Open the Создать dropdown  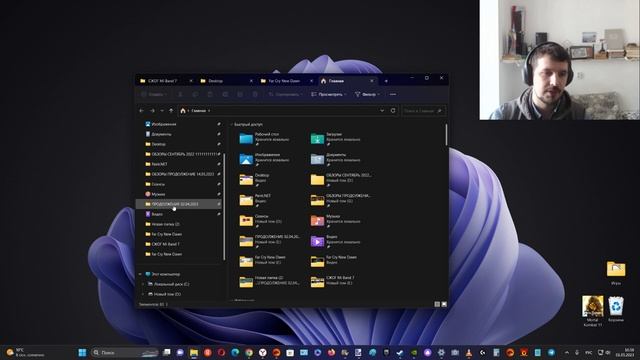(154, 94)
